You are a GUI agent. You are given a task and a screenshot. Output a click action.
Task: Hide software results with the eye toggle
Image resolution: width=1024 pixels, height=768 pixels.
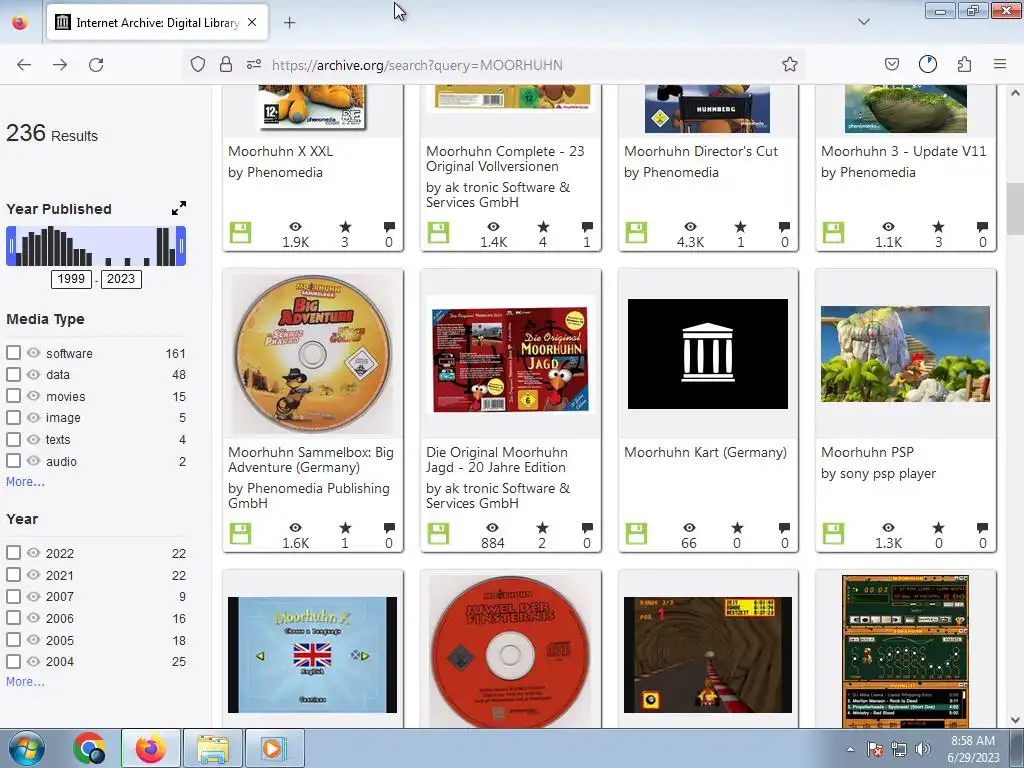coord(33,353)
